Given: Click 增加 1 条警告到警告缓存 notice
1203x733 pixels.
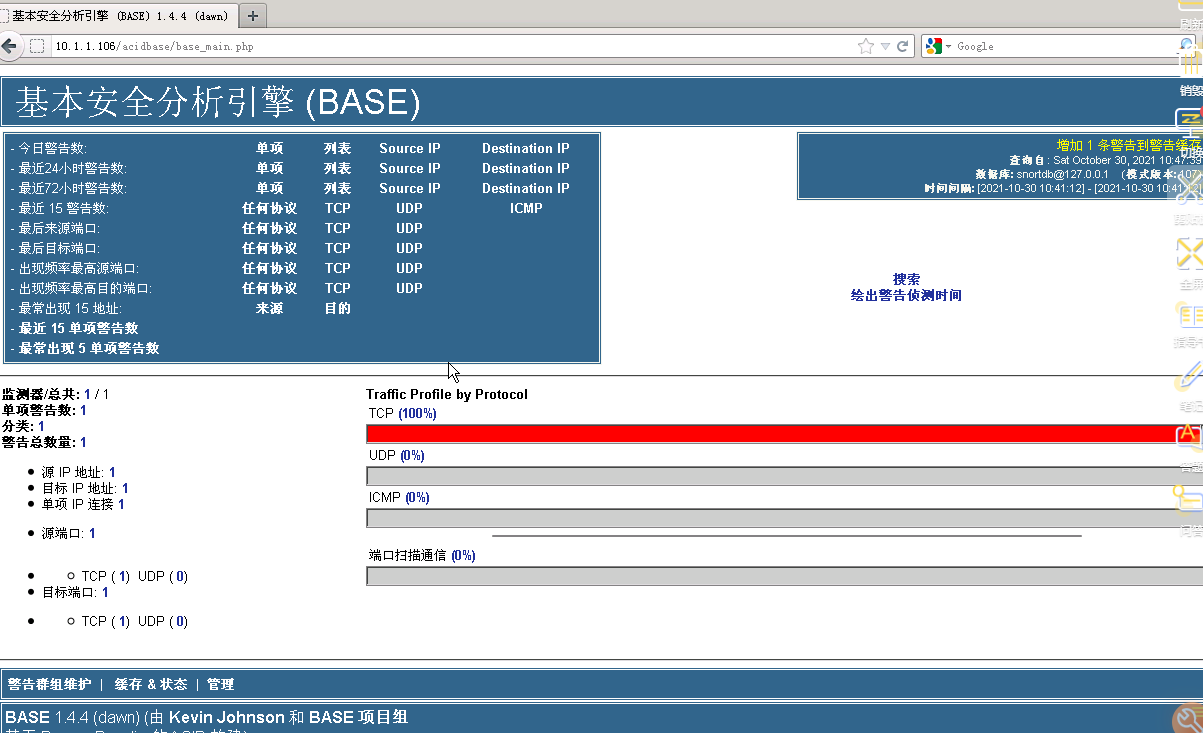Looking at the screenshot, I should coord(1128,145).
